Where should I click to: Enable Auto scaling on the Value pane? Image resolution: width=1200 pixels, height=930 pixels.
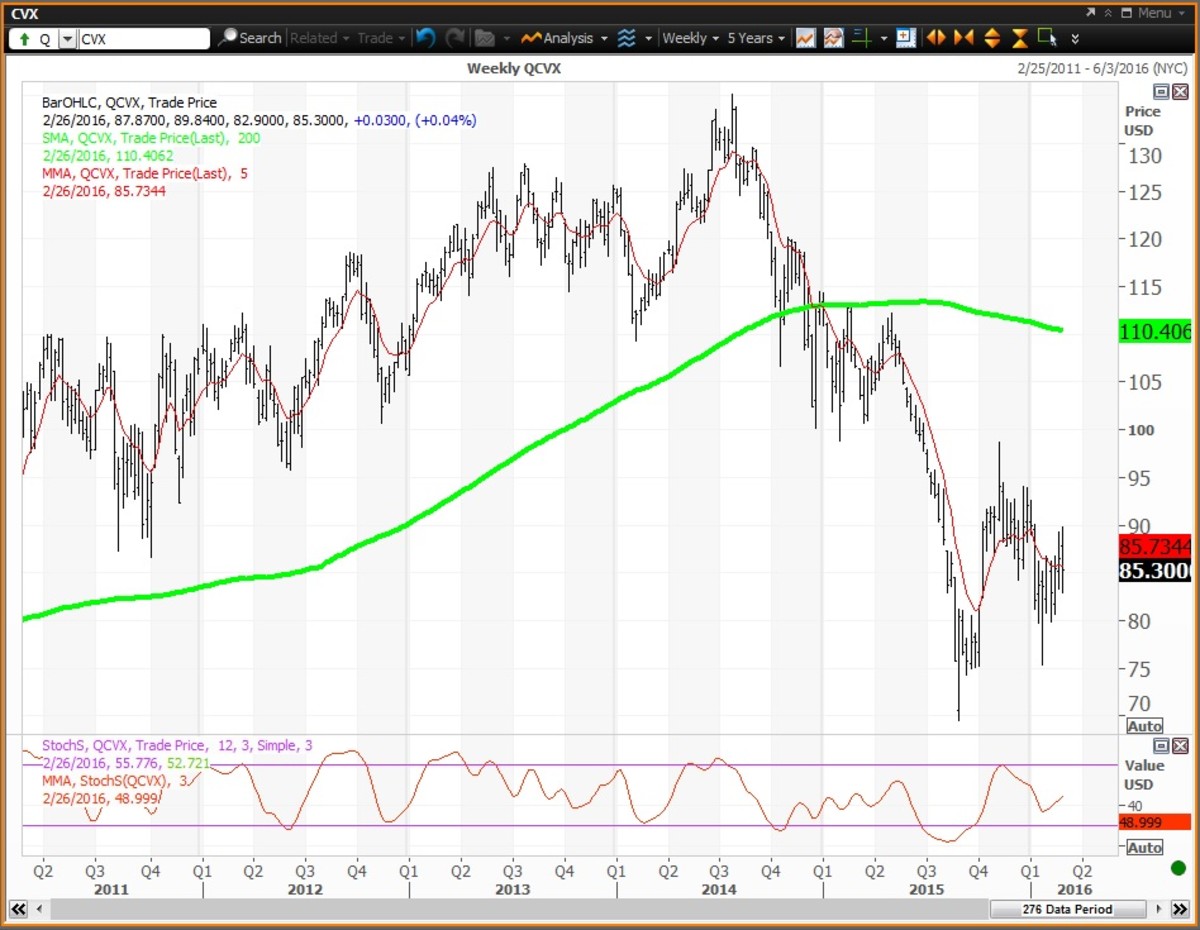tap(1144, 847)
